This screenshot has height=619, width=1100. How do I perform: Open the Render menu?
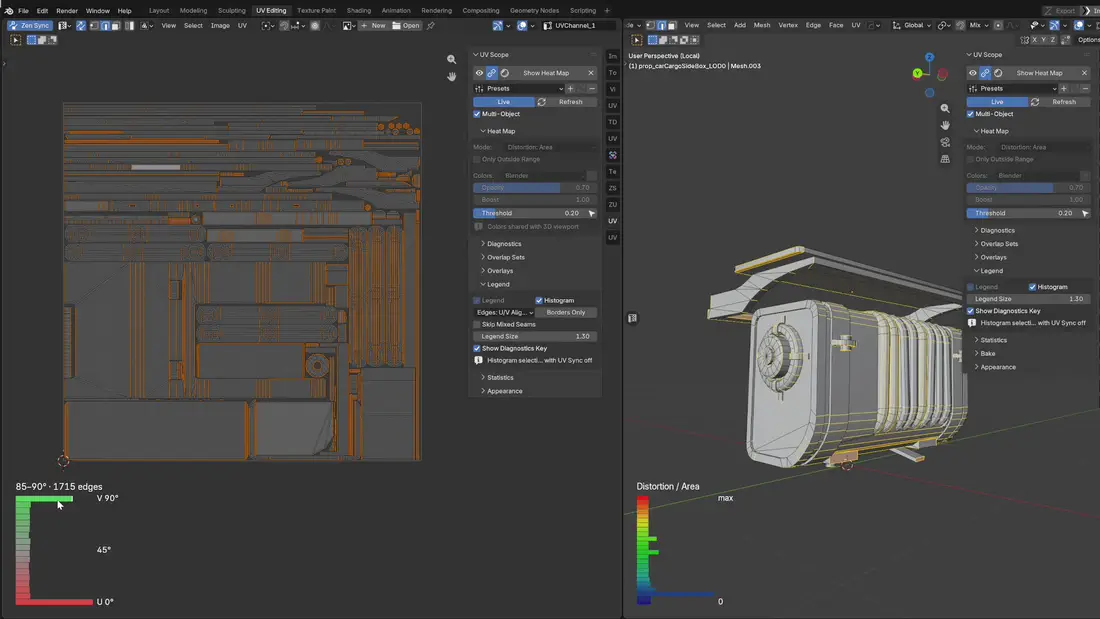tap(67, 11)
